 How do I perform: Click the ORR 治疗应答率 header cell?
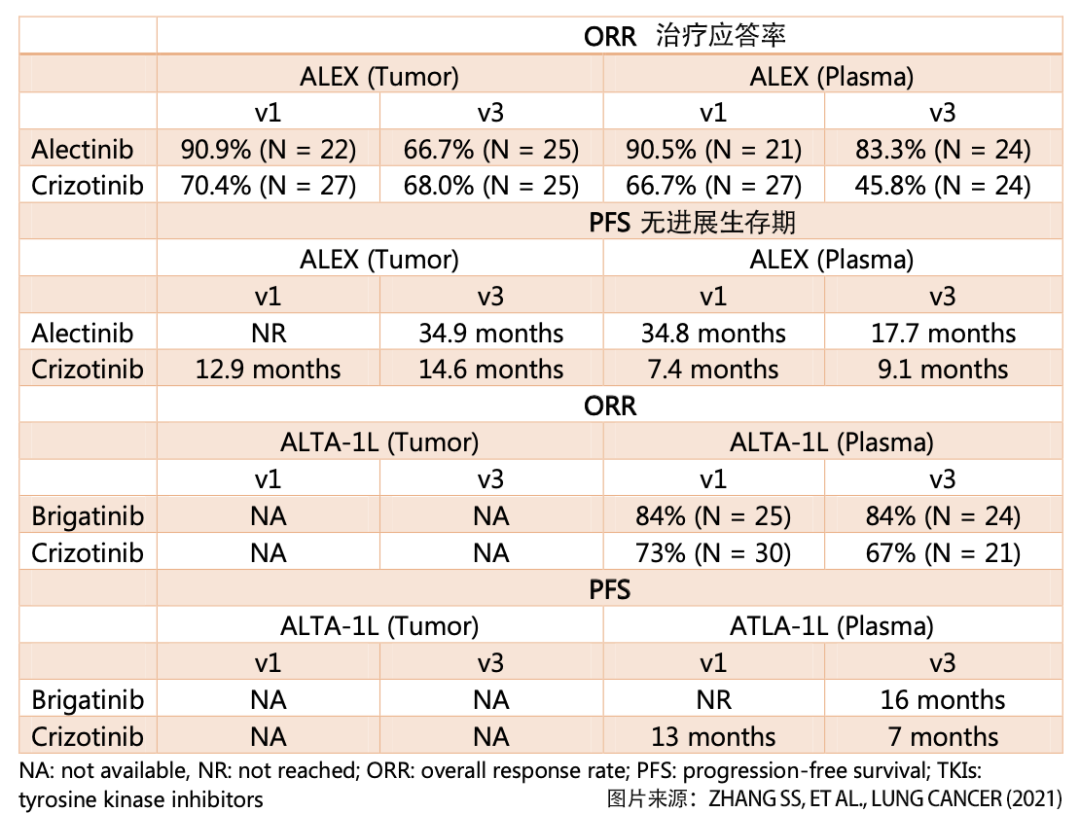coord(685,37)
